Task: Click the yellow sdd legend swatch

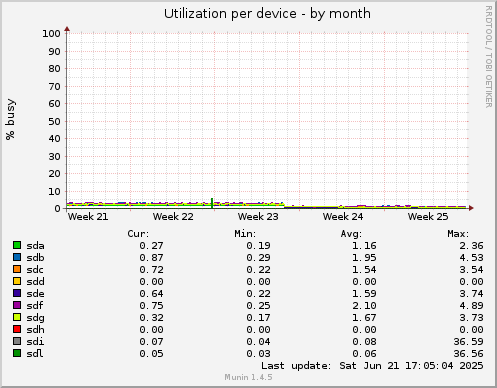Action: click(17, 281)
